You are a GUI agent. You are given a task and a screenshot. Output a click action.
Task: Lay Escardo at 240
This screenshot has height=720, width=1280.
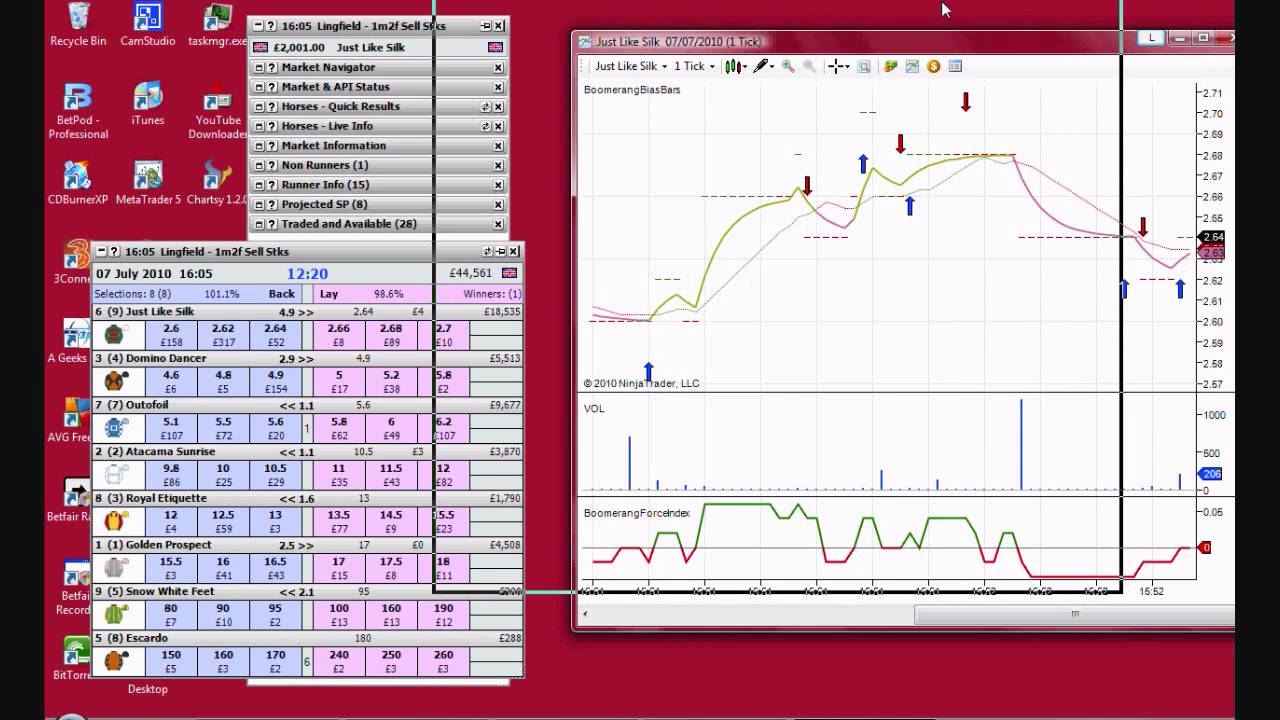(x=339, y=661)
